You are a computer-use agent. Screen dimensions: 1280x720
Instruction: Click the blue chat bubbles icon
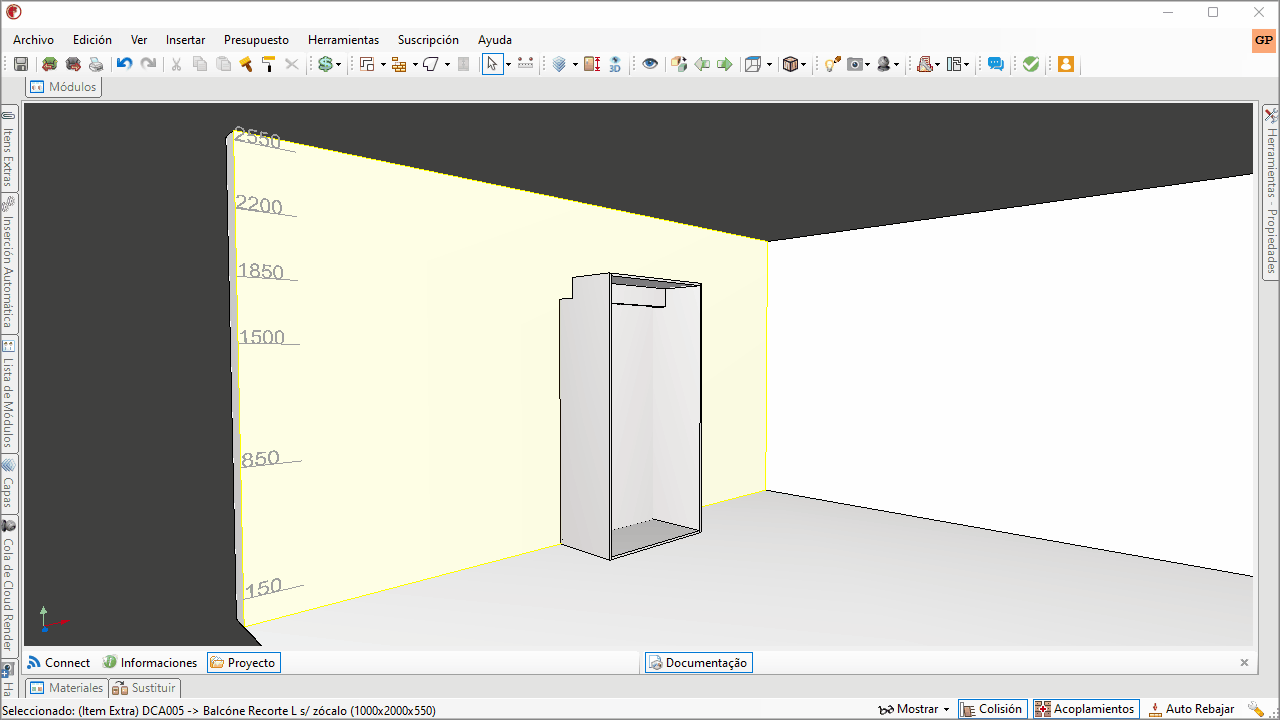[996, 64]
